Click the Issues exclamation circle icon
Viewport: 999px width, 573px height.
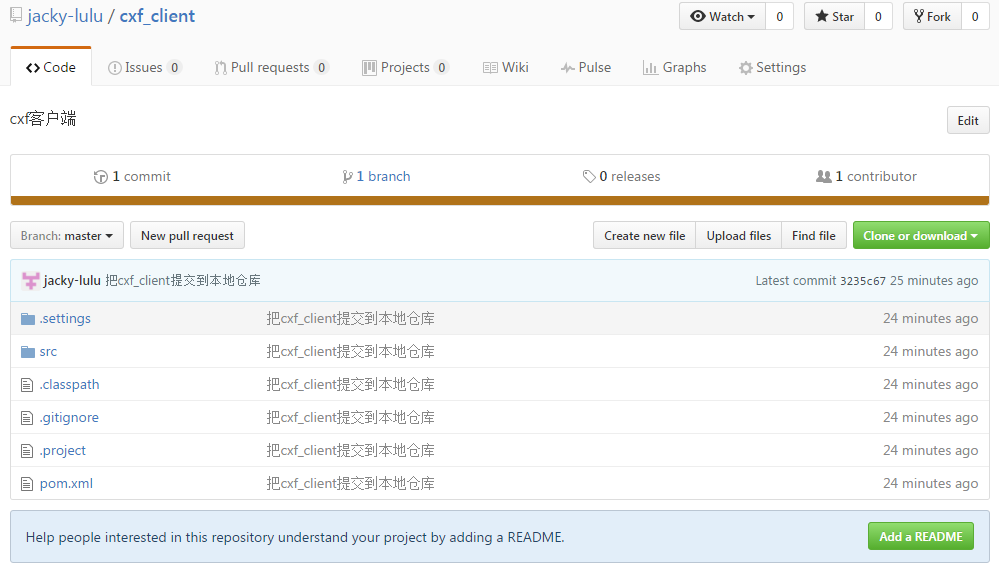pos(115,68)
